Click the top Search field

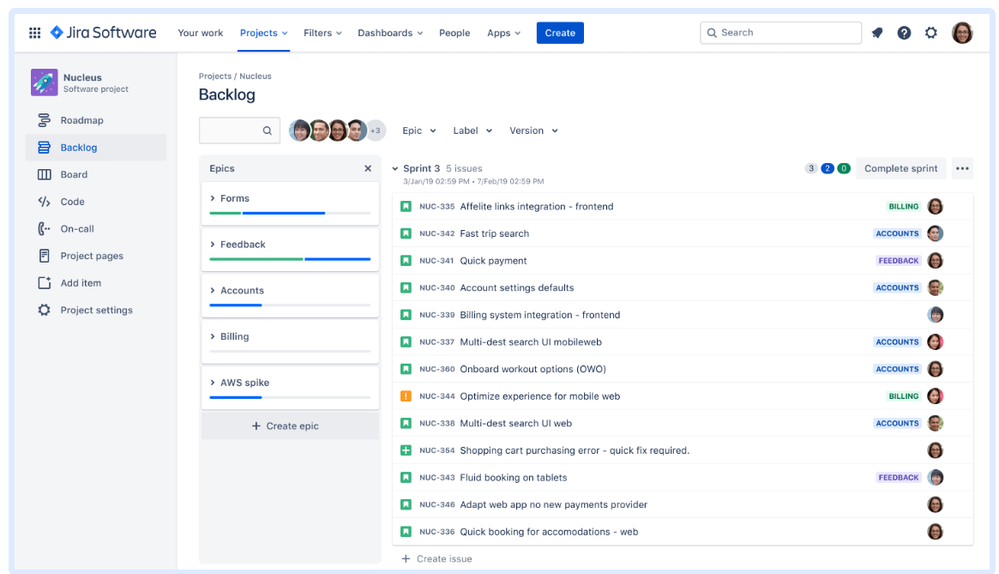(x=780, y=32)
